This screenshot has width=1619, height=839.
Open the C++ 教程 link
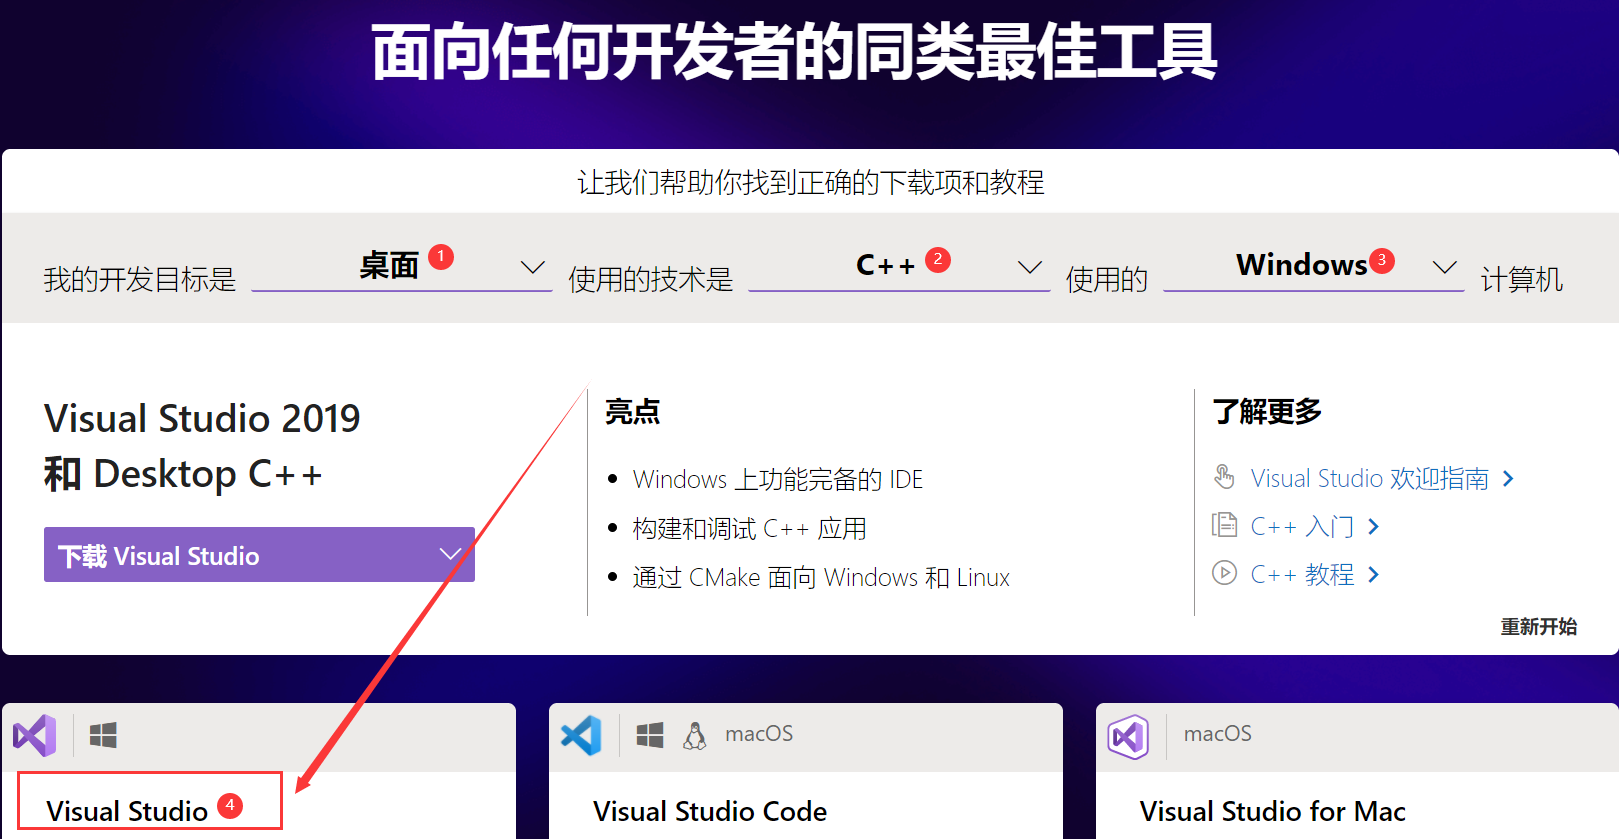coord(1302,575)
